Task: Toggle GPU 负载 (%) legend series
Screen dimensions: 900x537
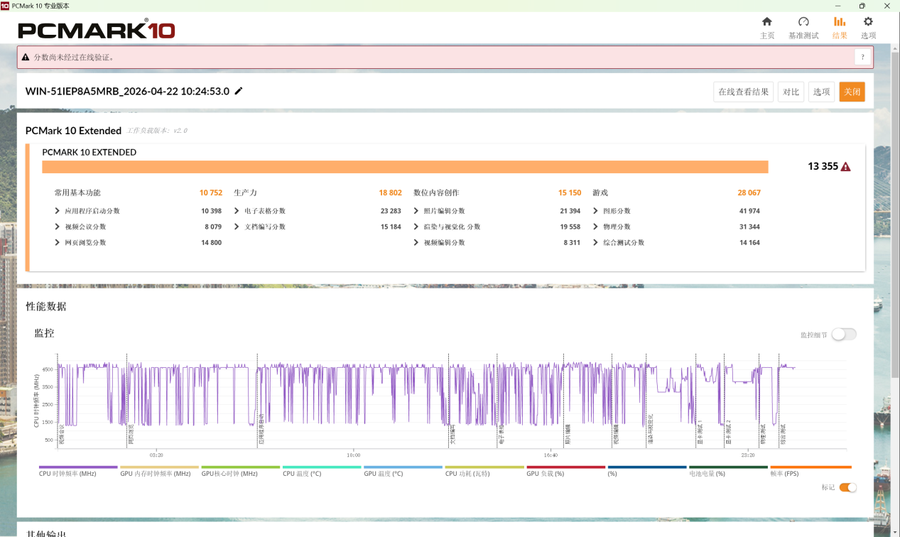Action: coord(566,471)
